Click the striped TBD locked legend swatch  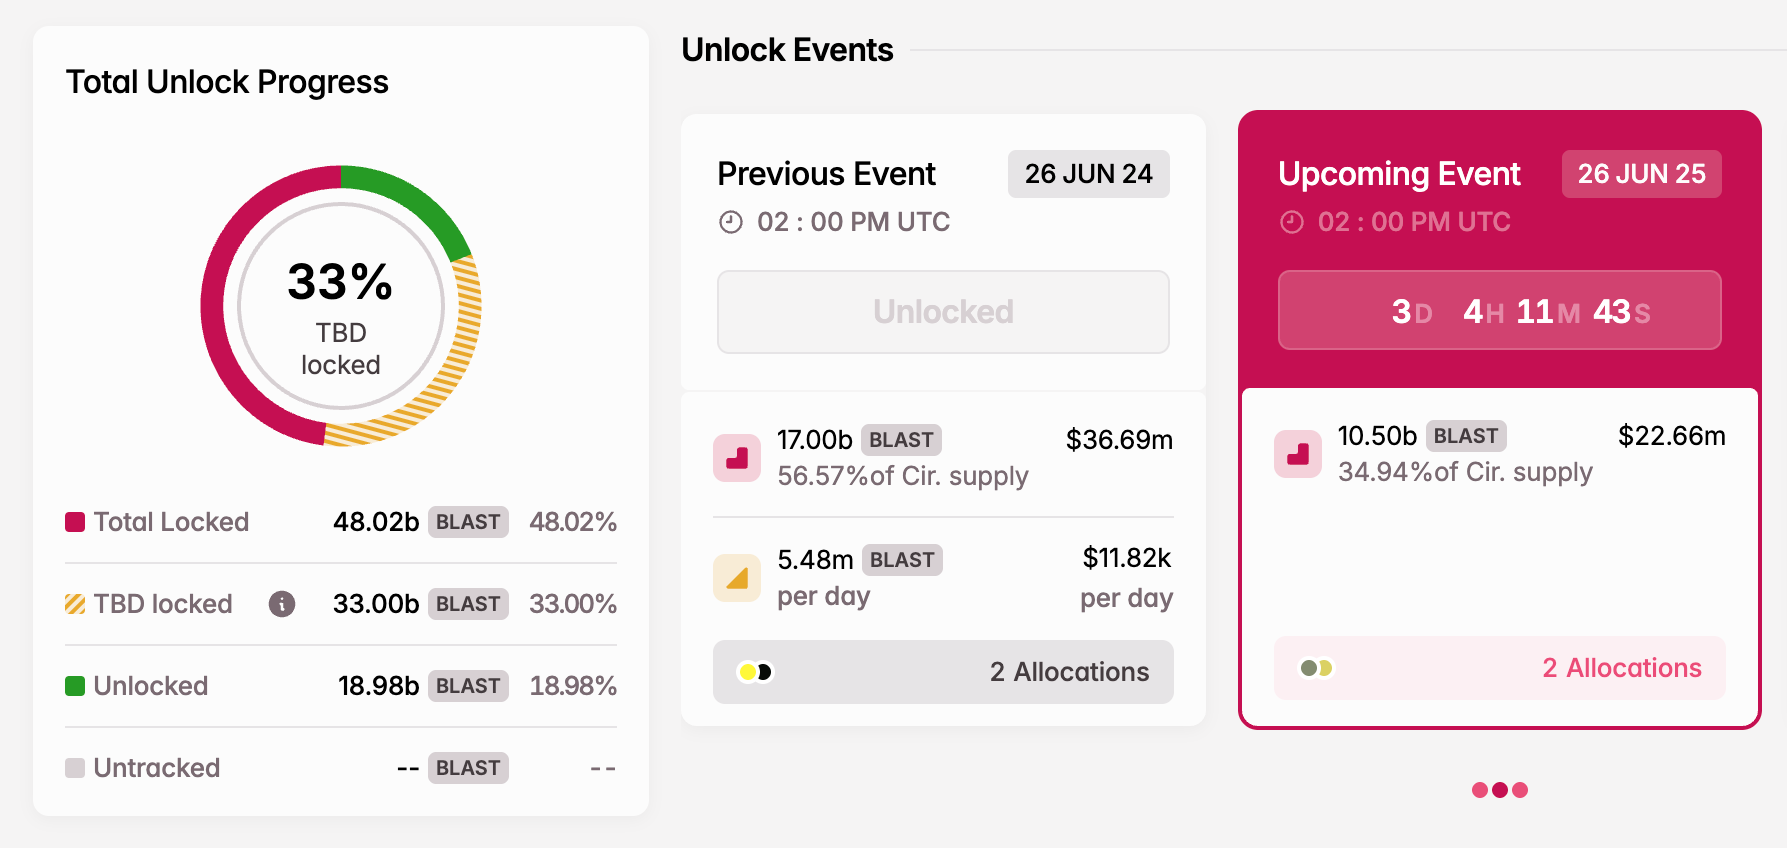(x=75, y=604)
